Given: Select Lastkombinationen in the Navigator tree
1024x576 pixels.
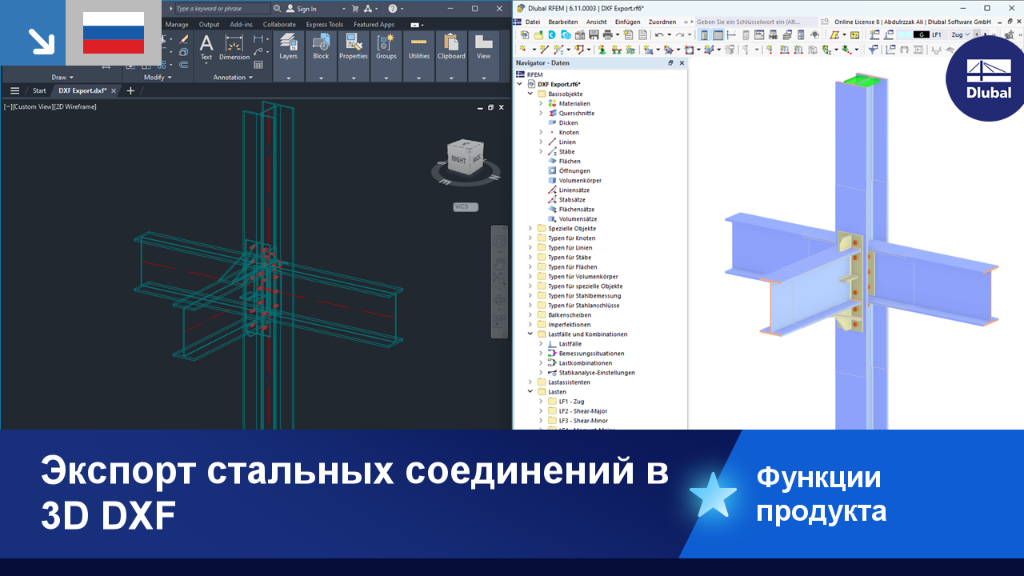Looking at the screenshot, I should pos(585,363).
